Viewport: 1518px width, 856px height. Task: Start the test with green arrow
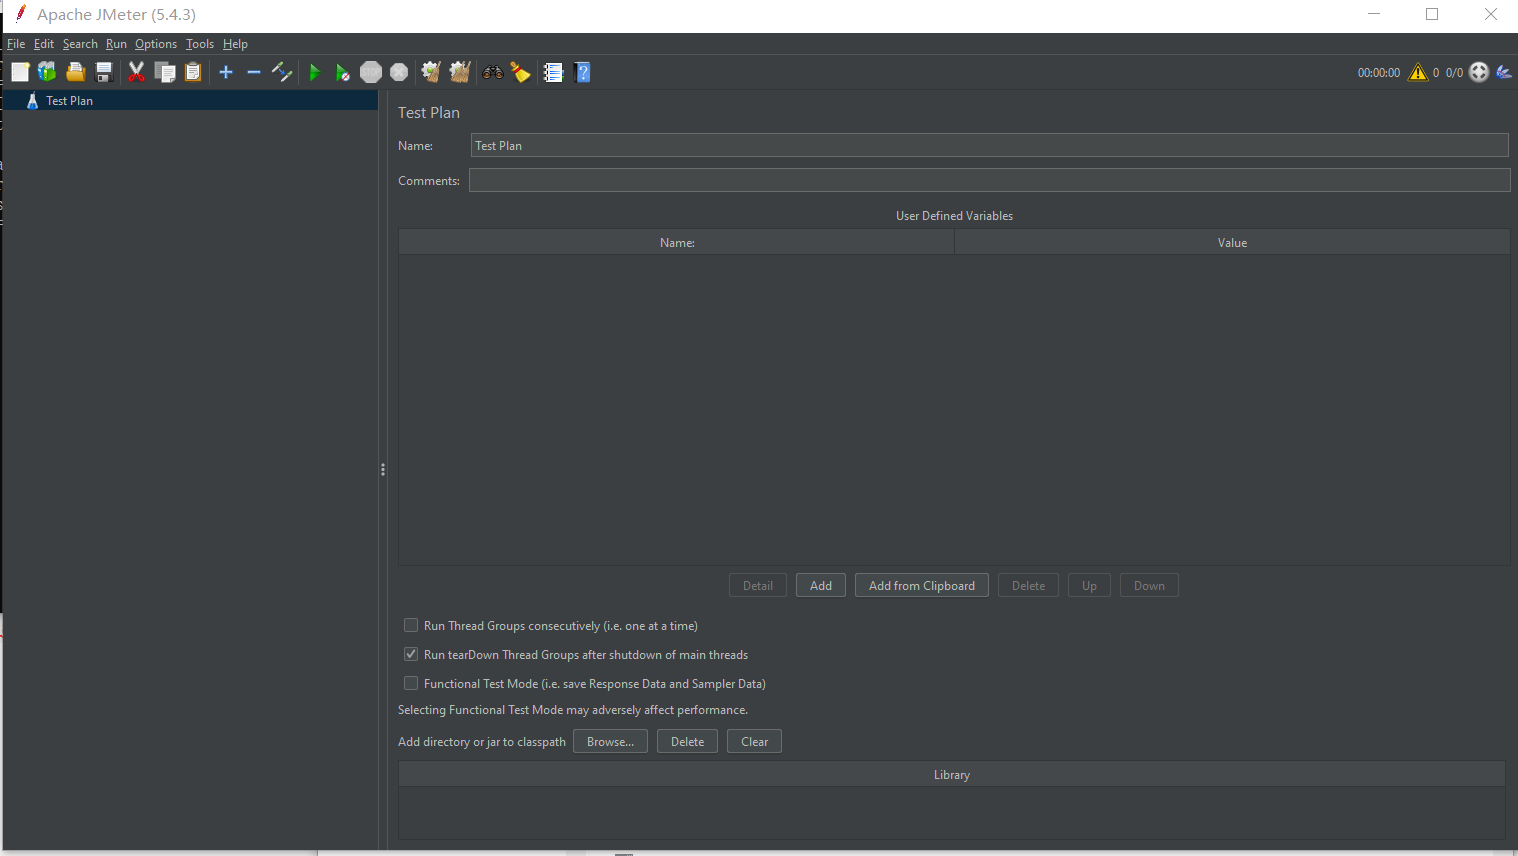pos(315,72)
